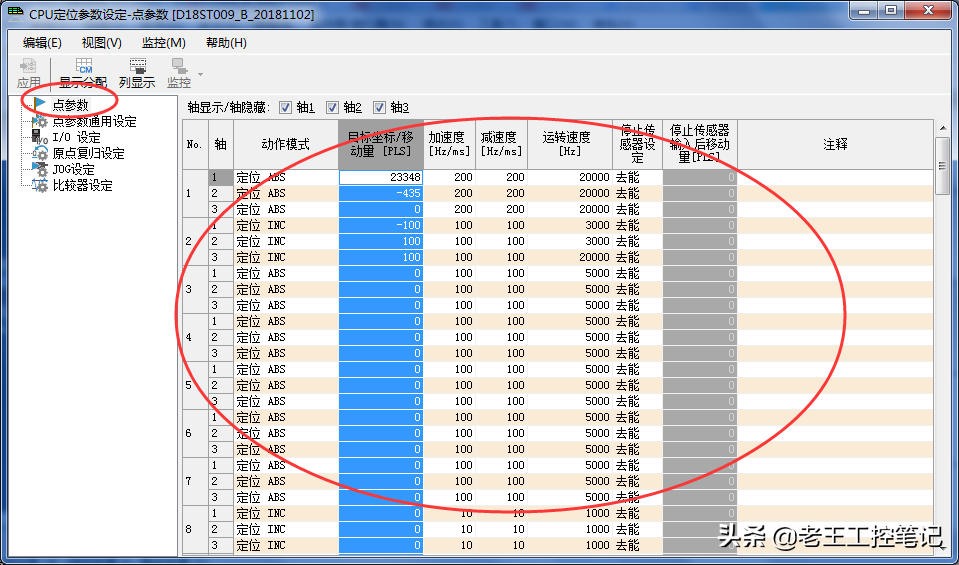Select target coordinate cell with value -435
This screenshot has height=565, width=959.
[380, 193]
